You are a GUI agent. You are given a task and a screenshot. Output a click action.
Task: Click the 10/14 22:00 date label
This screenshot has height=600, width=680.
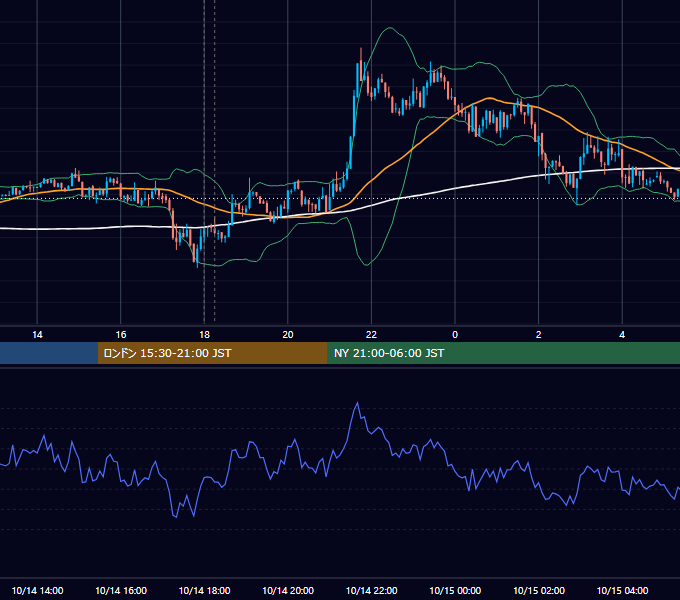(371, 591)
